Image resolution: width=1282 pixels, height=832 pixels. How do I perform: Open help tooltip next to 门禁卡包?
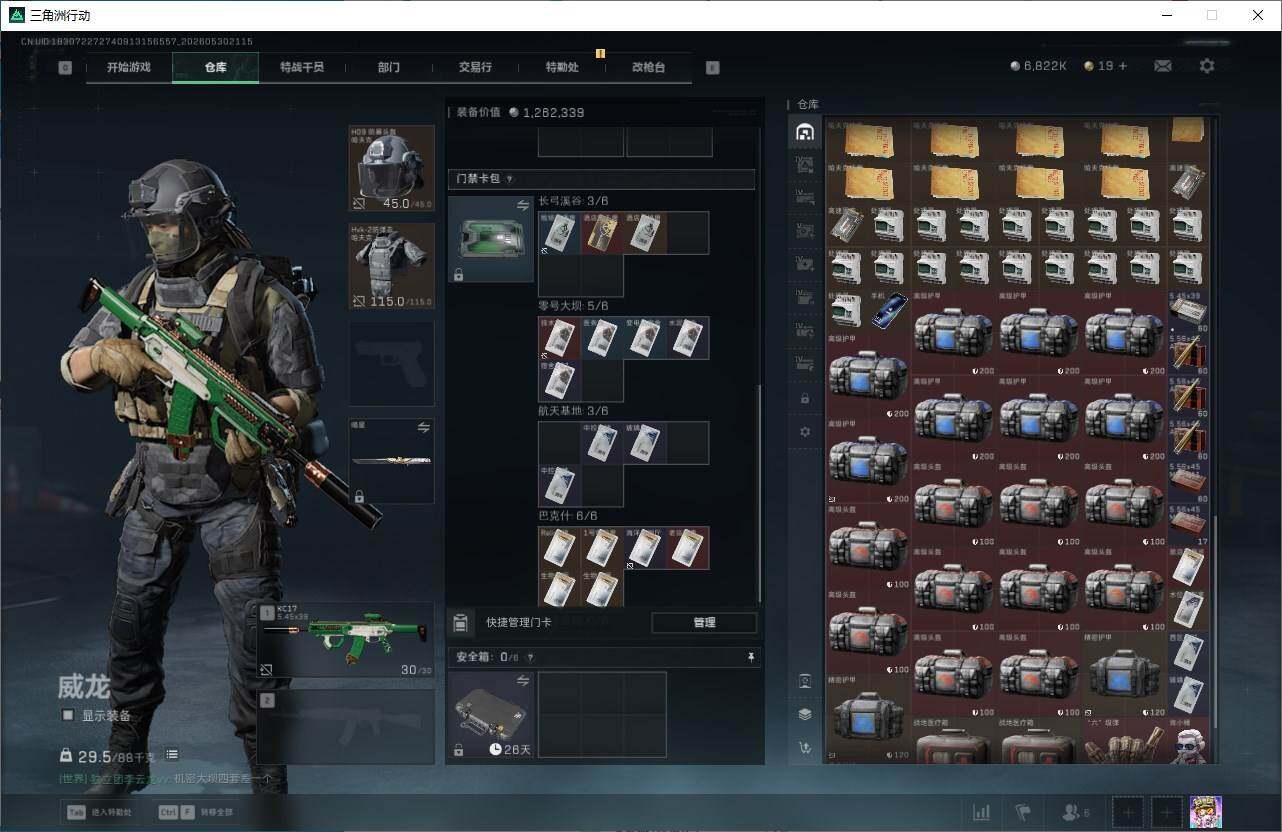(x=509, y=179)
